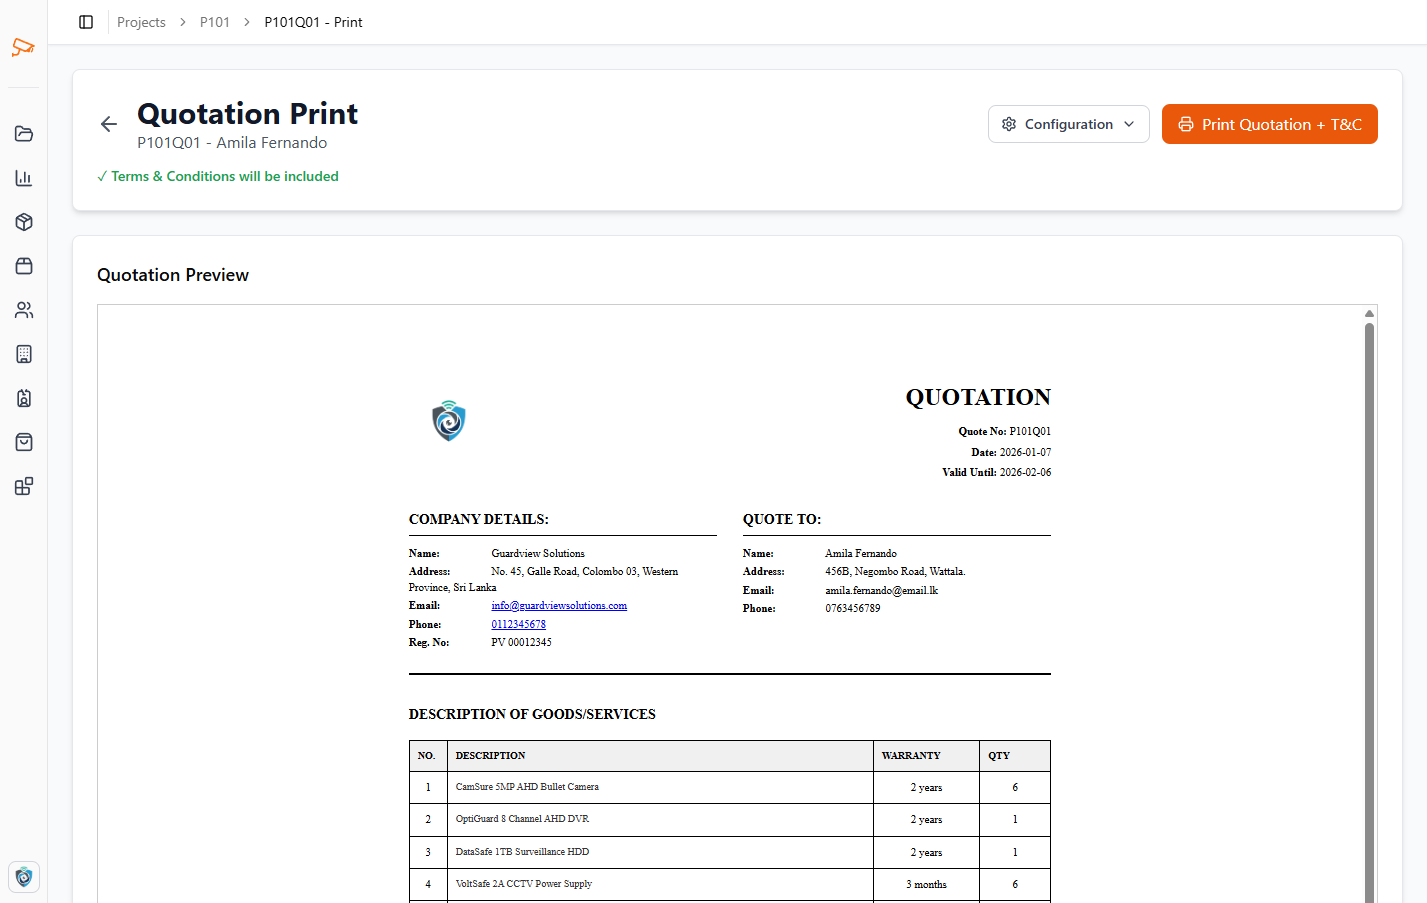Toggle the sidebar panel icon
Screen dimensions: 1427x903
86,22
